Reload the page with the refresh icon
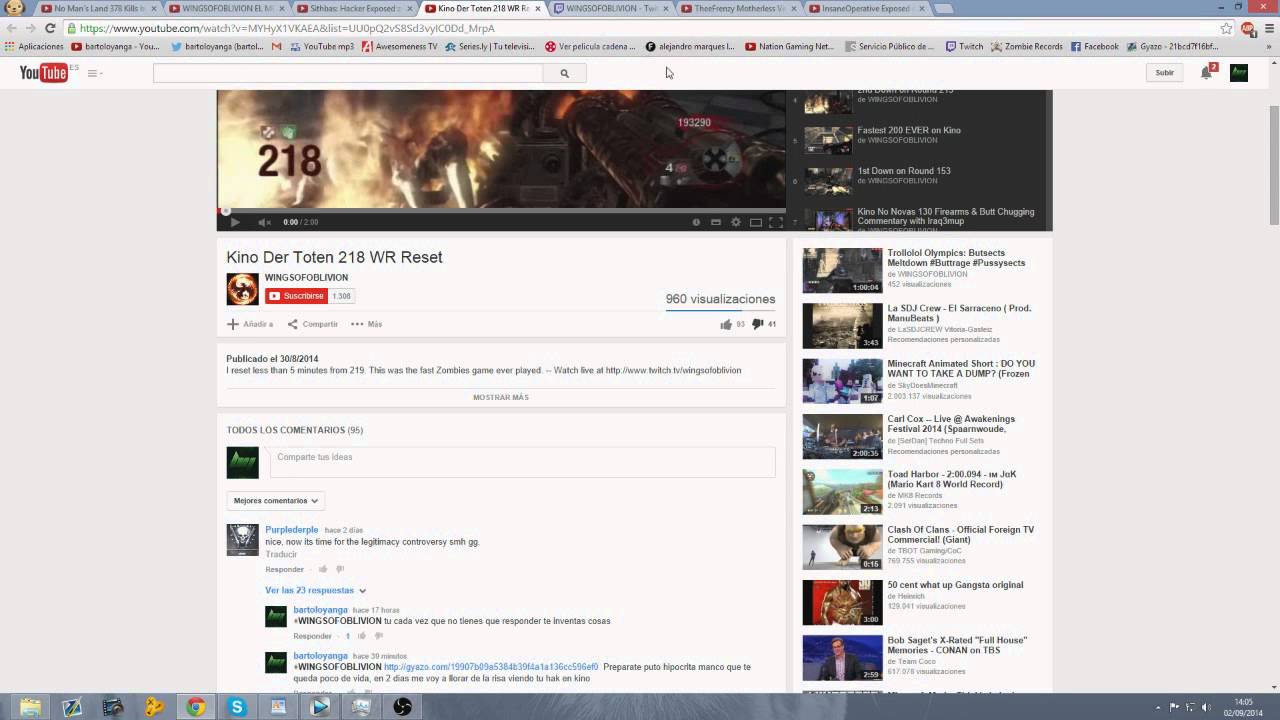 tap(50, 28)
